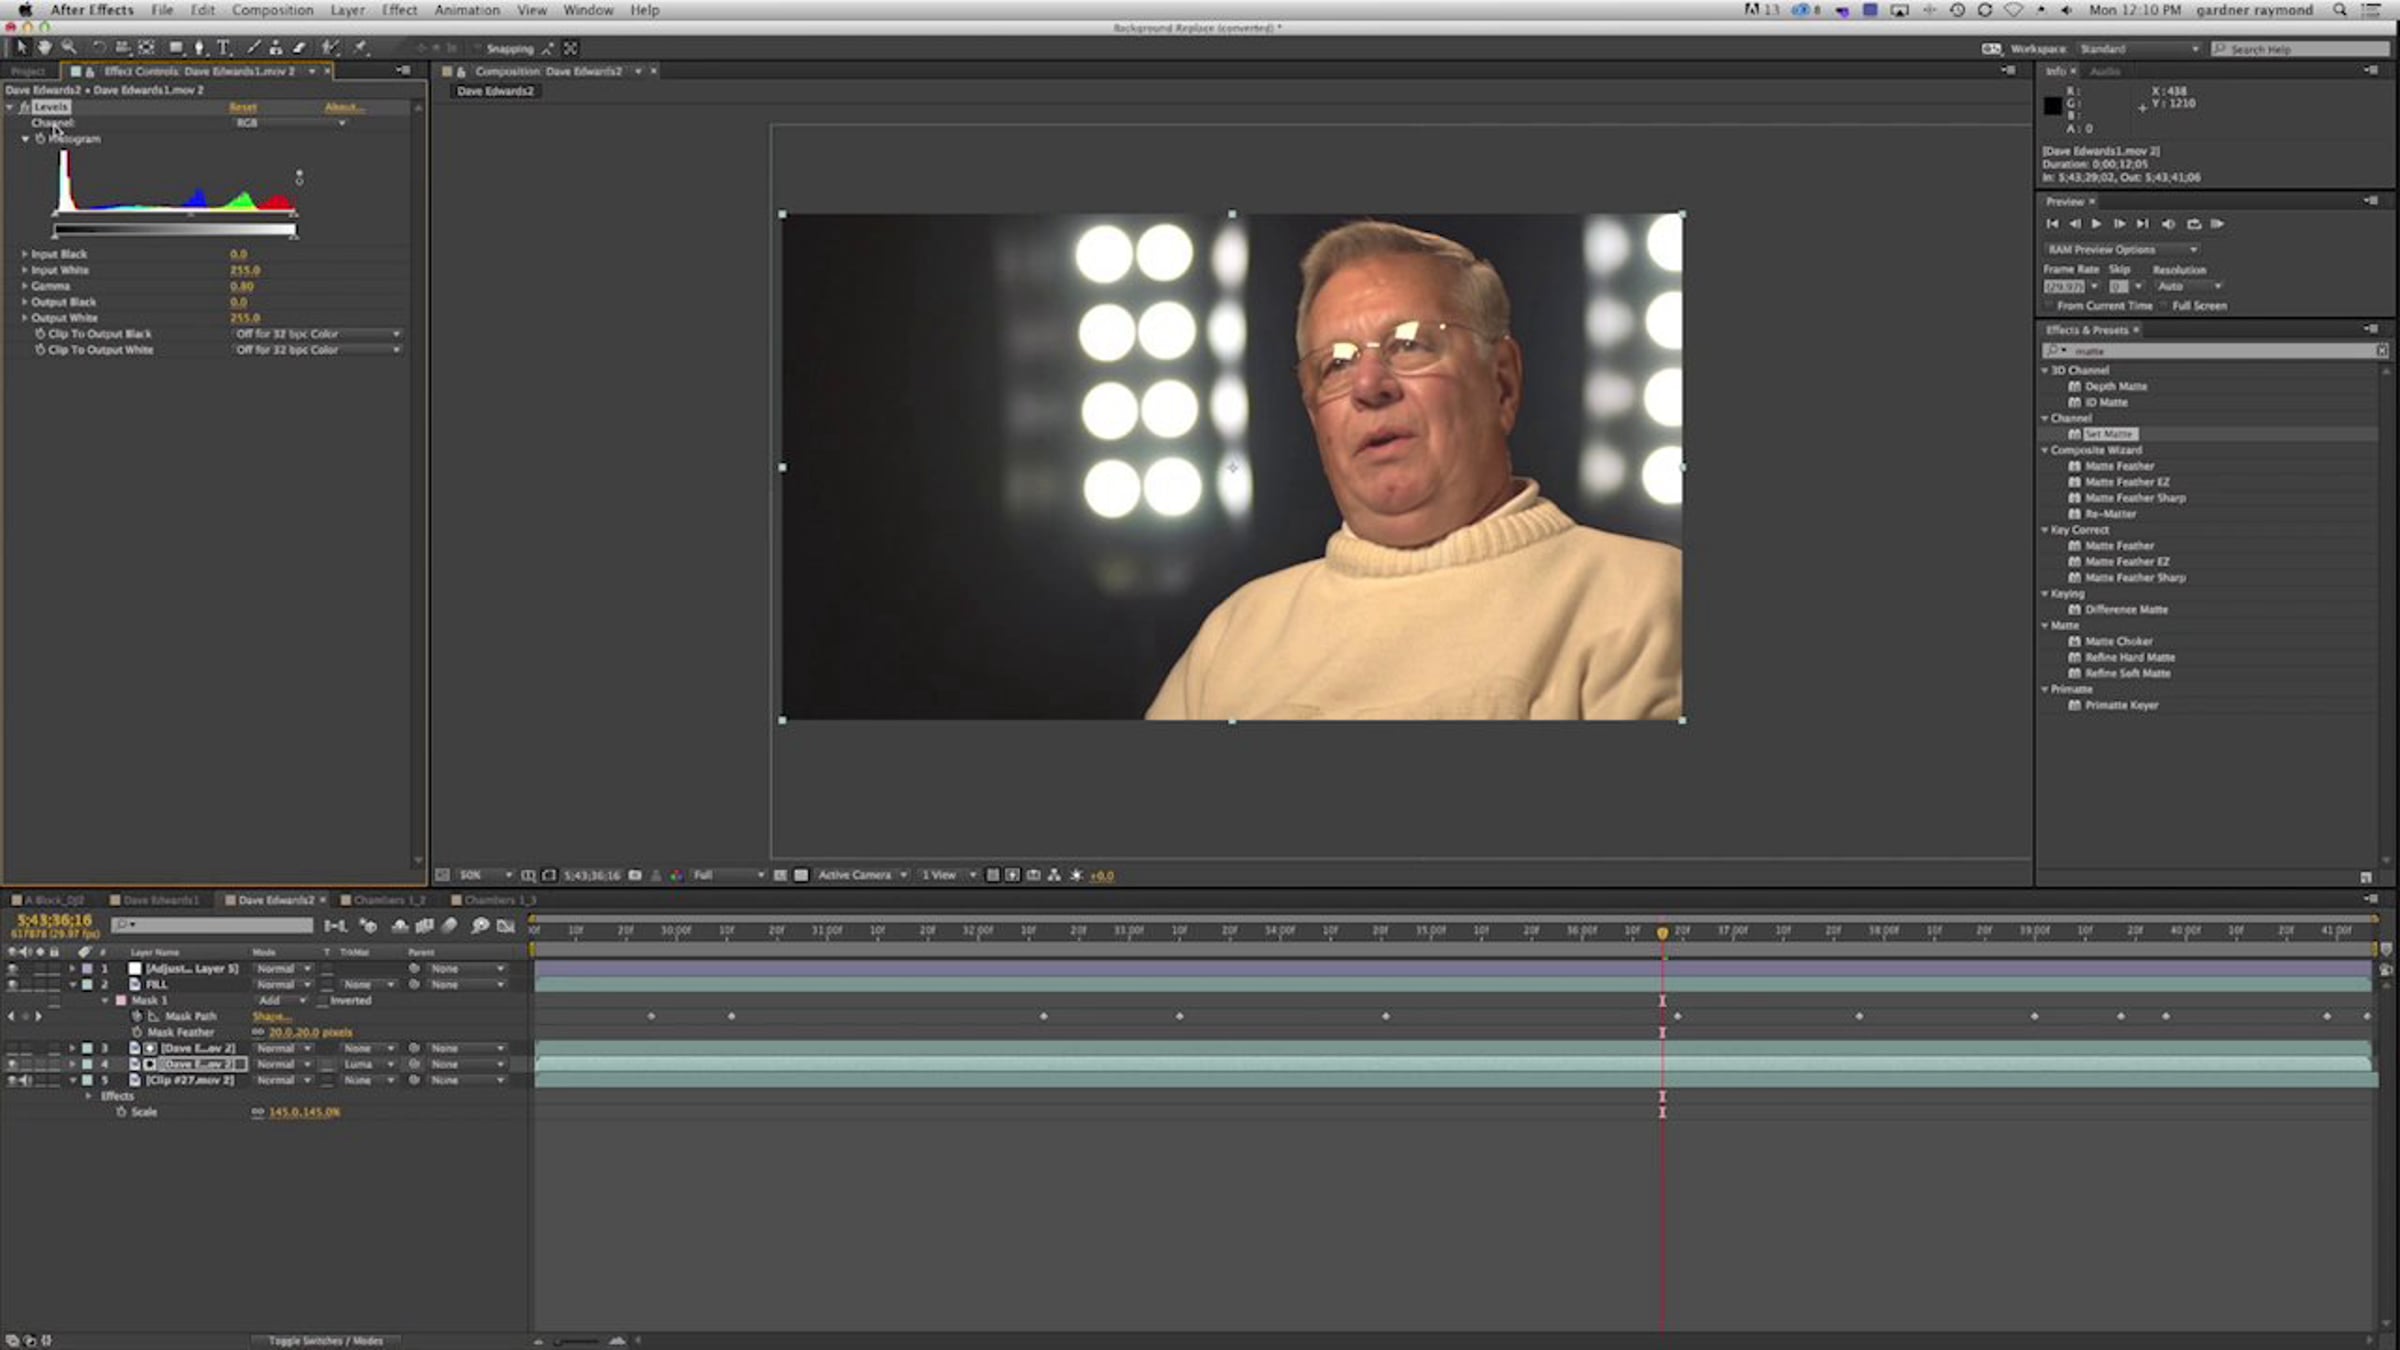Viewport: 2400px width, 1350px height.
Task: Open the RAM Preview Options dropdown
Action: tap(2121, 249)
